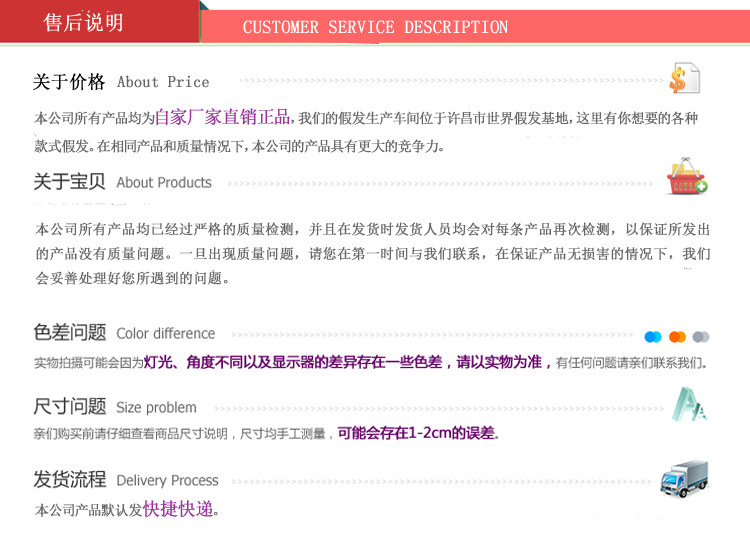Click CUSTOMER SERVICE DESCRIPTION banner text
The height and width of the screenshot is (534, 750).
point(375,27)
